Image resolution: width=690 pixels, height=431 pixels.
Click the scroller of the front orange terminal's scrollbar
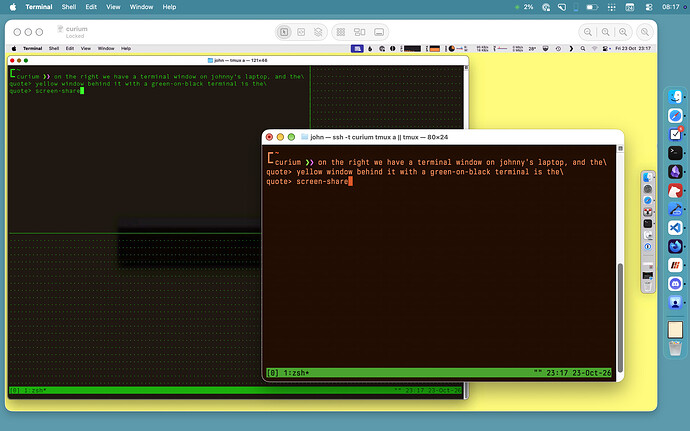(x=620, y=318)
